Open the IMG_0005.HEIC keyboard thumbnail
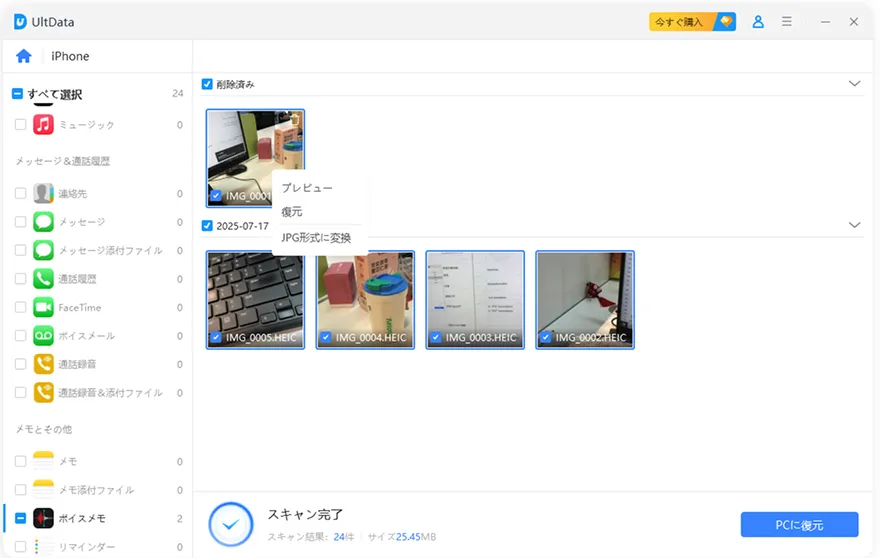880x558 pixels. click(255, 300)
